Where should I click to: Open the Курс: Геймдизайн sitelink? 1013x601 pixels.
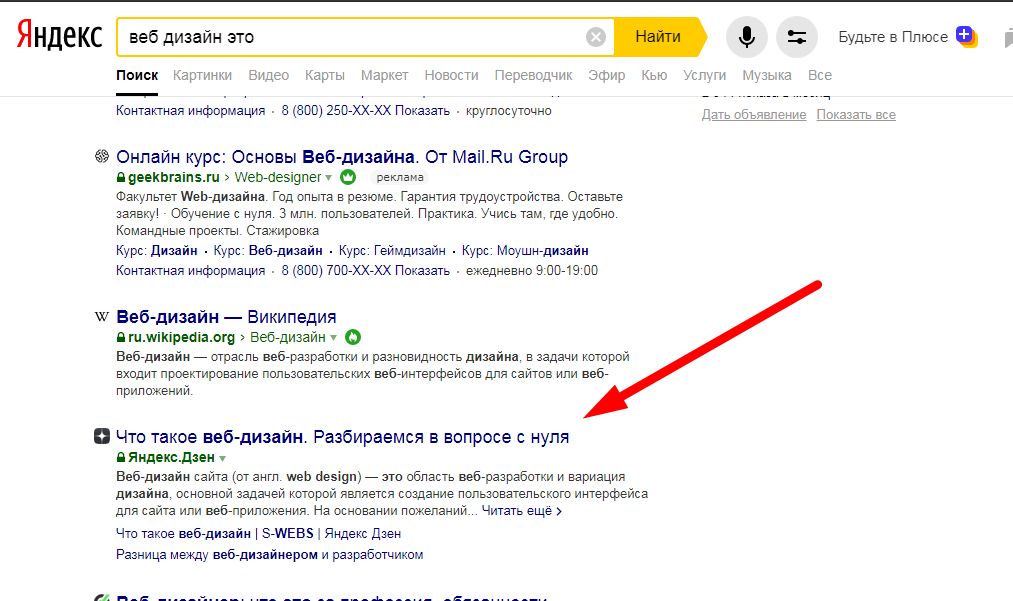click(x=392, y=251)
